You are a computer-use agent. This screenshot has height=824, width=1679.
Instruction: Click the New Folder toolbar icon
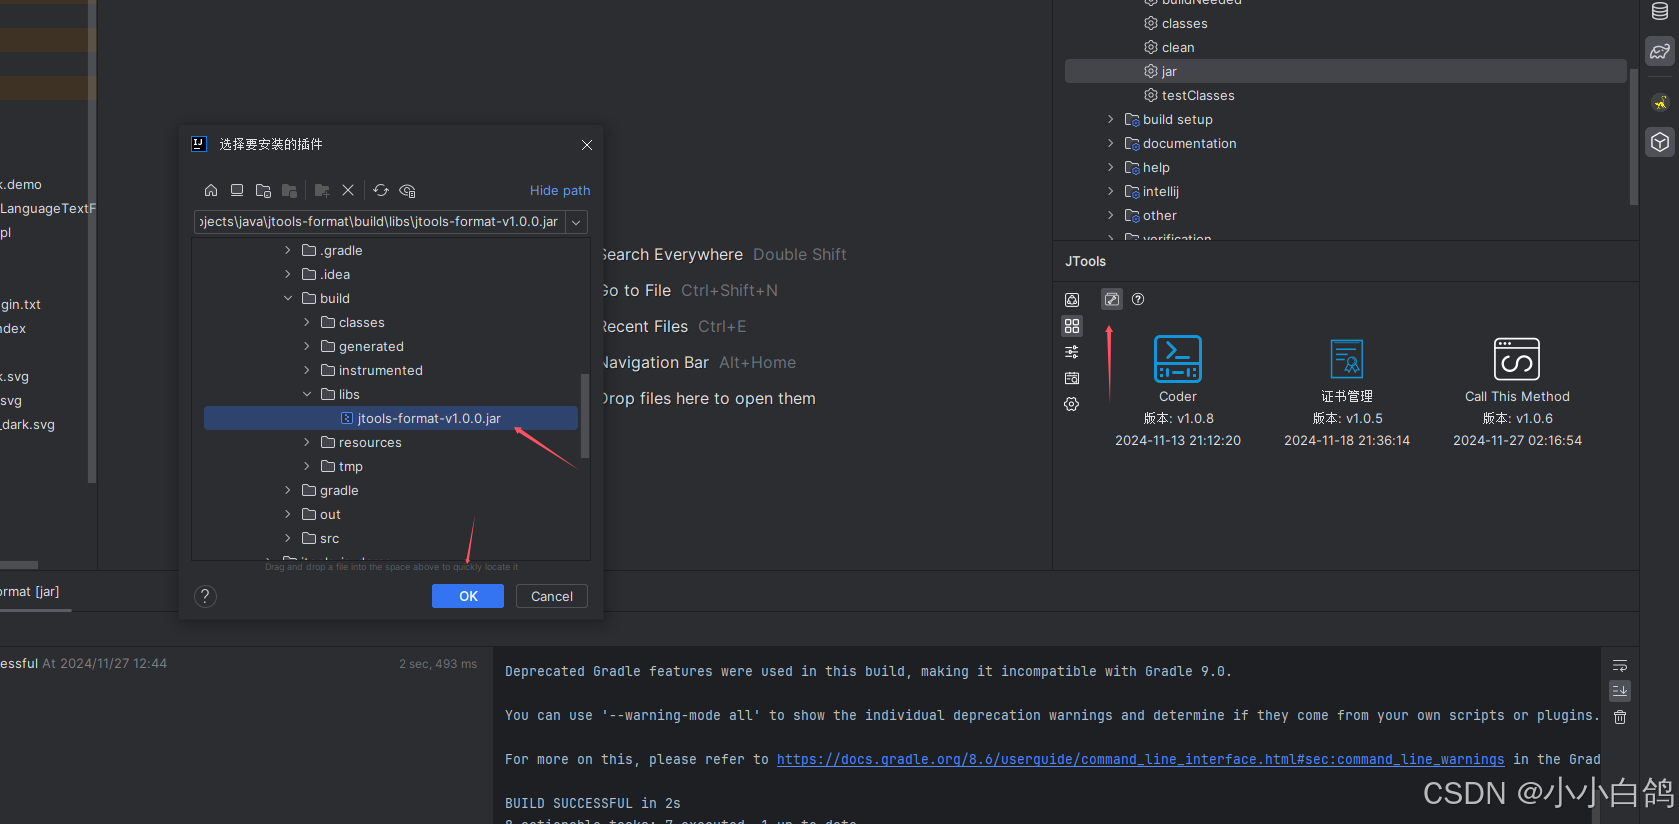point(322,190)
